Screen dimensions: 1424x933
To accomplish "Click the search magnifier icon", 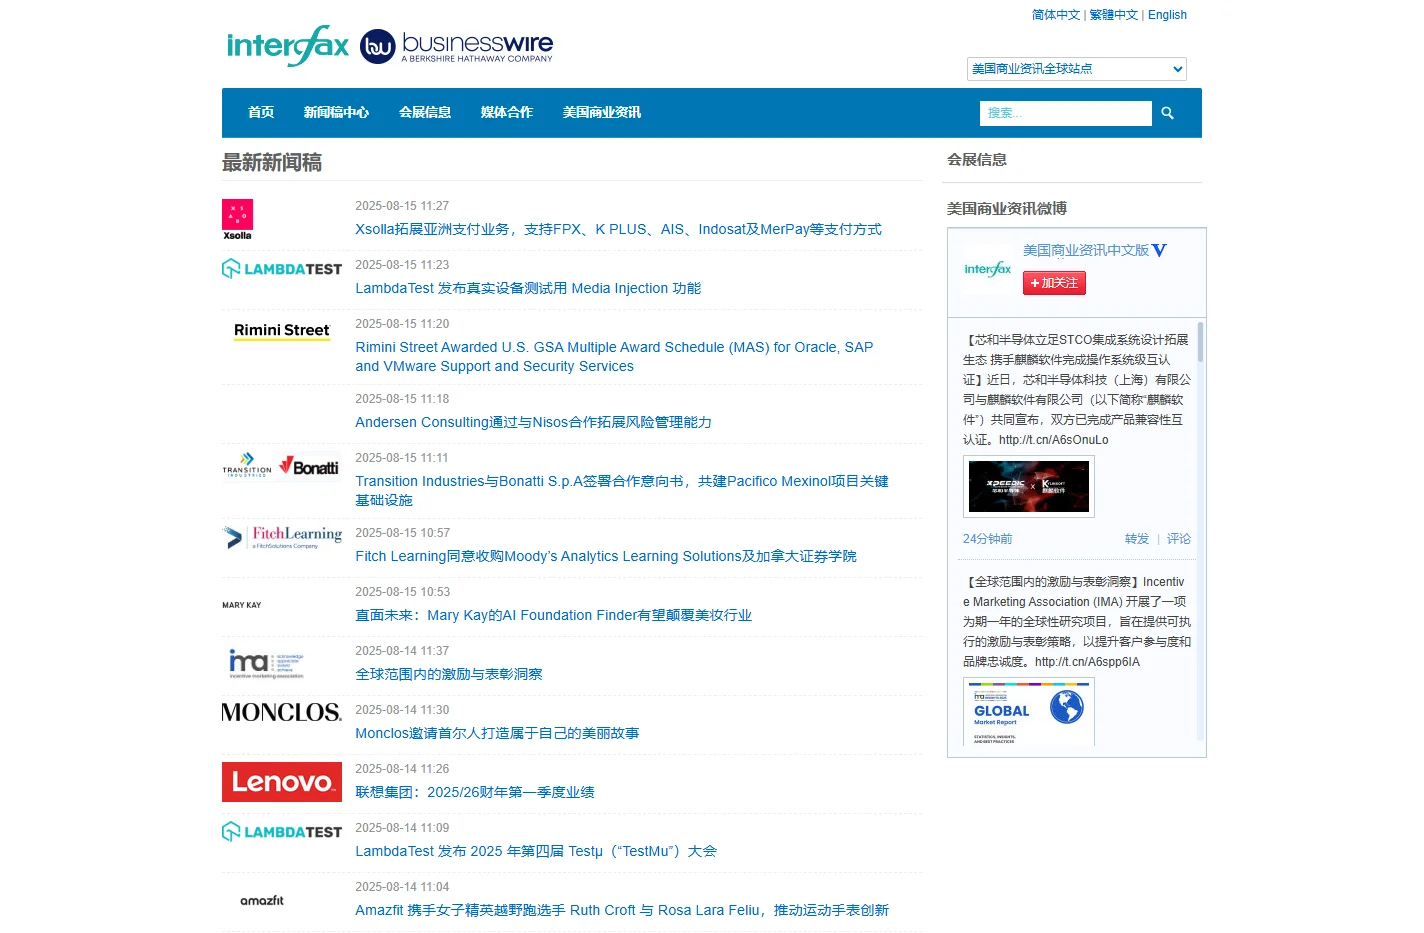I will [1167, 113].
